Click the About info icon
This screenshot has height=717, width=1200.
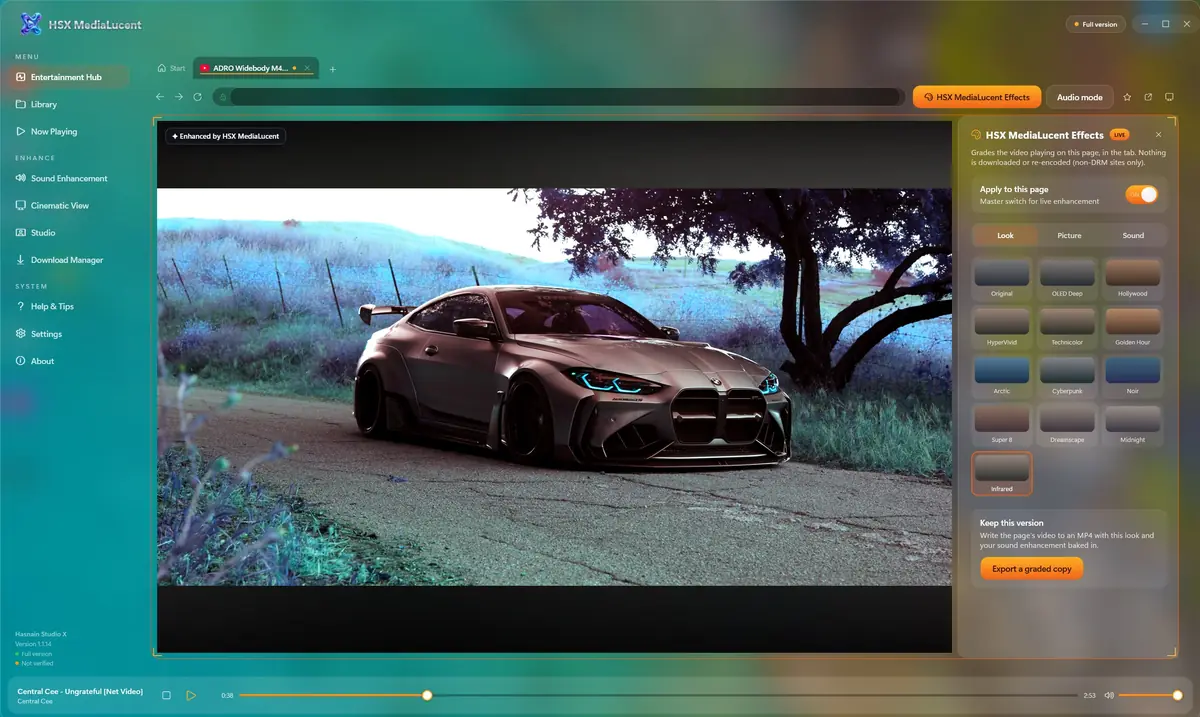pyautogui.click(x=21, y=361)
